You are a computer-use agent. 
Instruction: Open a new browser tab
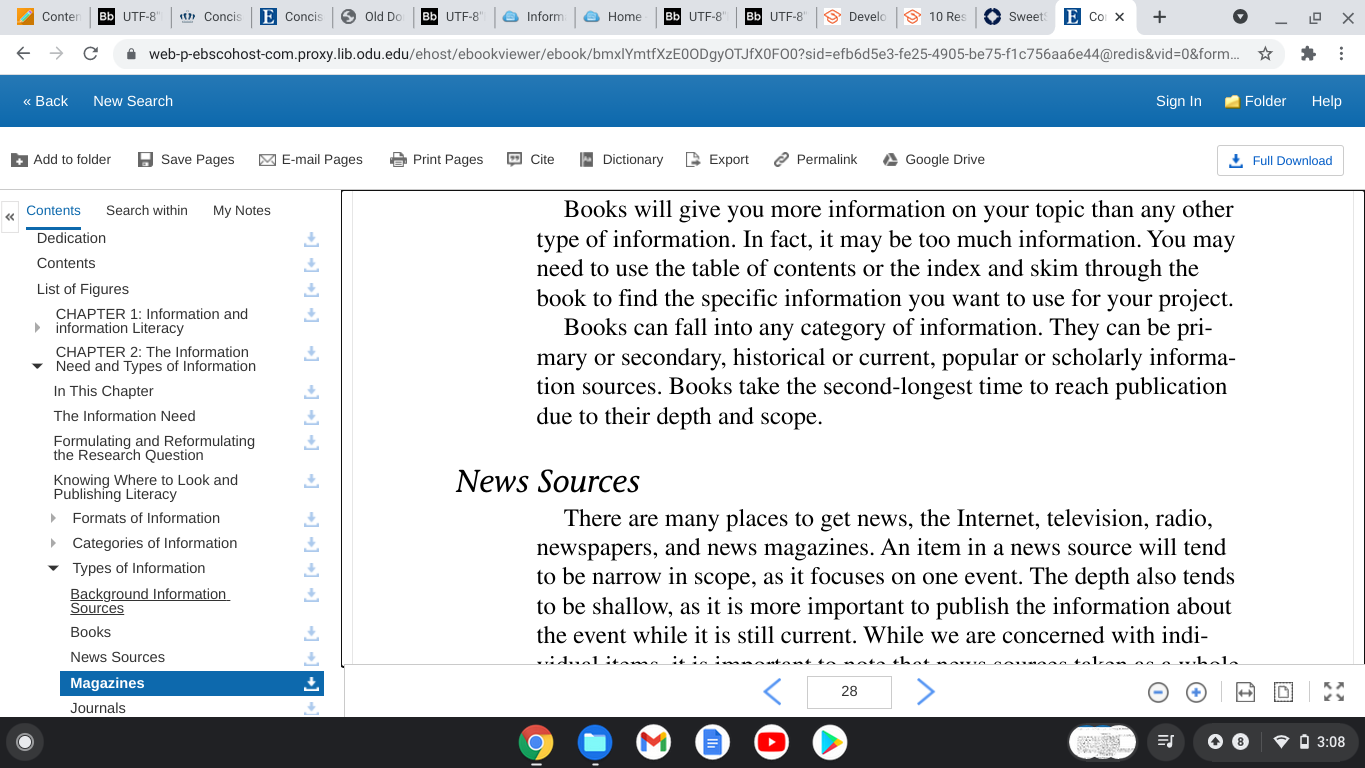click(x=1159, y=17)
